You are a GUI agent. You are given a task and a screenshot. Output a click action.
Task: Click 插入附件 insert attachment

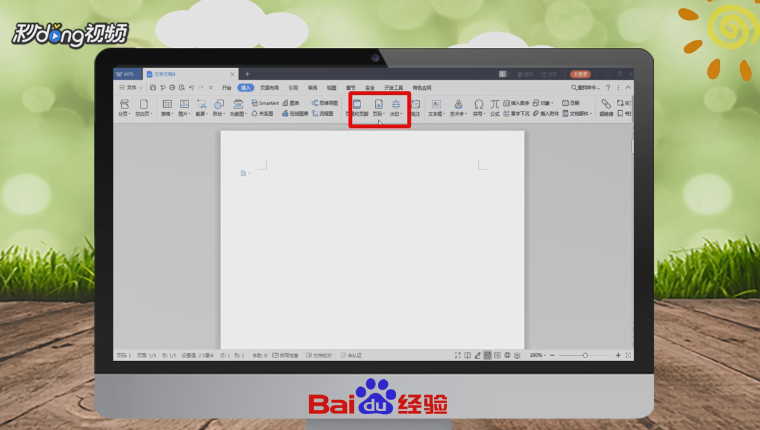click(x=546, y=113)
